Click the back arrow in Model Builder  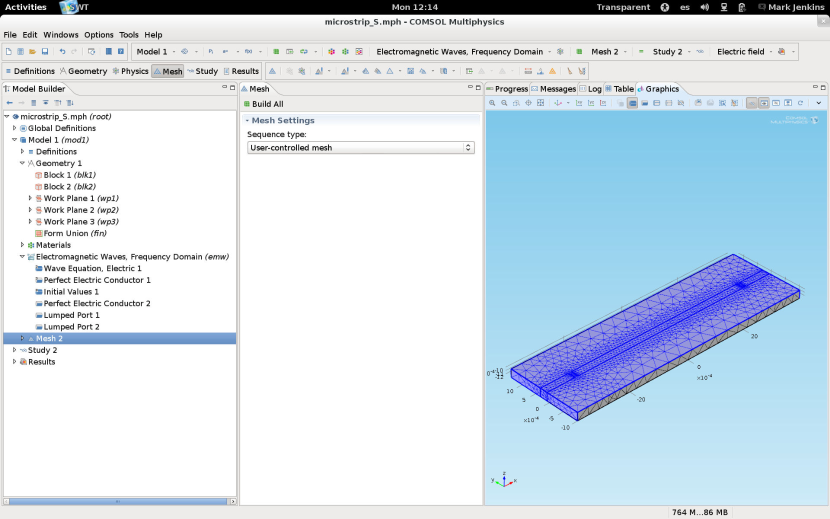[9, 103]
